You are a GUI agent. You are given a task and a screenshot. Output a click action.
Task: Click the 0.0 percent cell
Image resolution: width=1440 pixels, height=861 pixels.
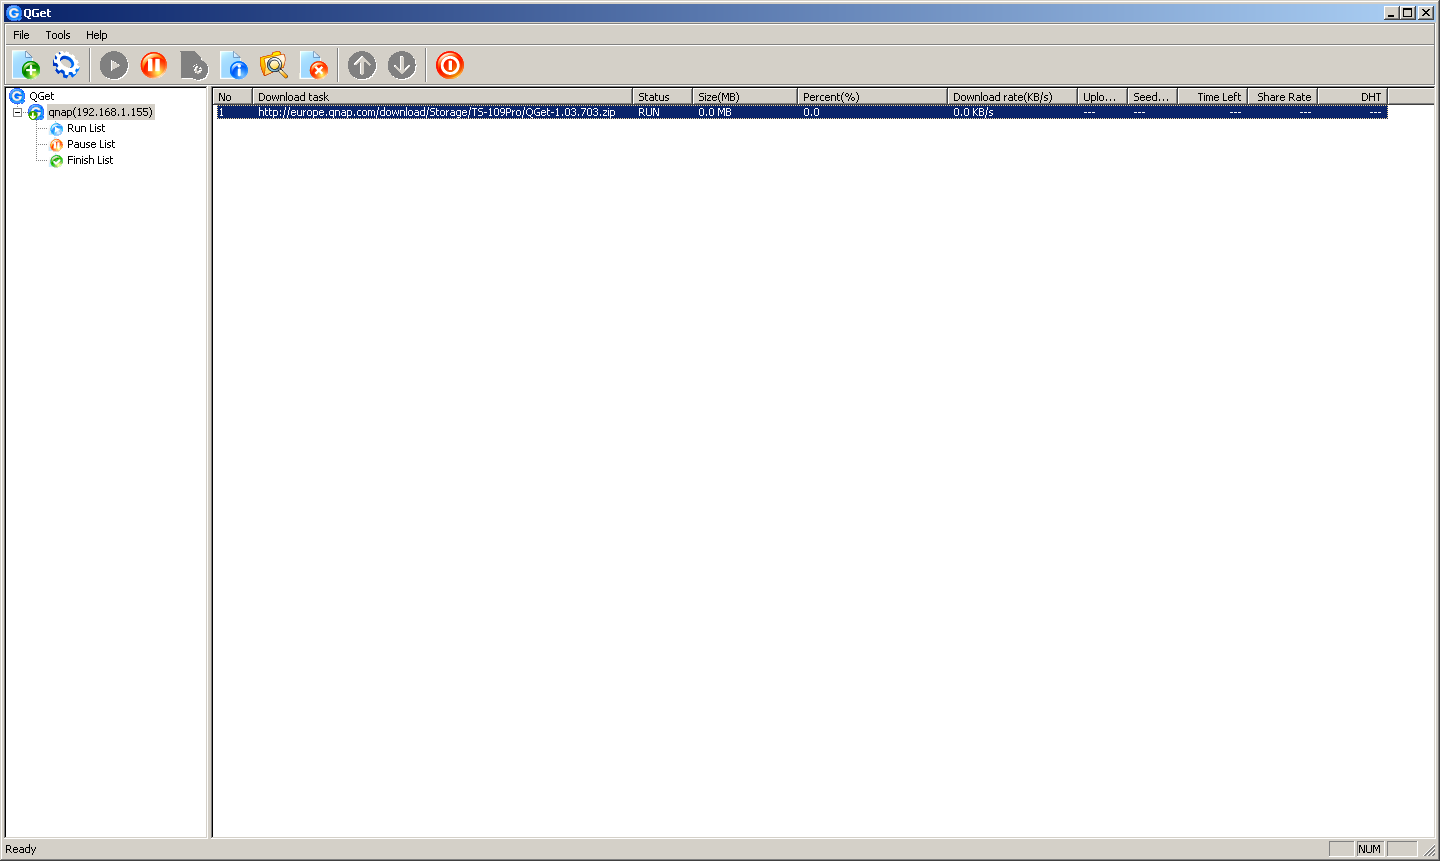[811, 112]
